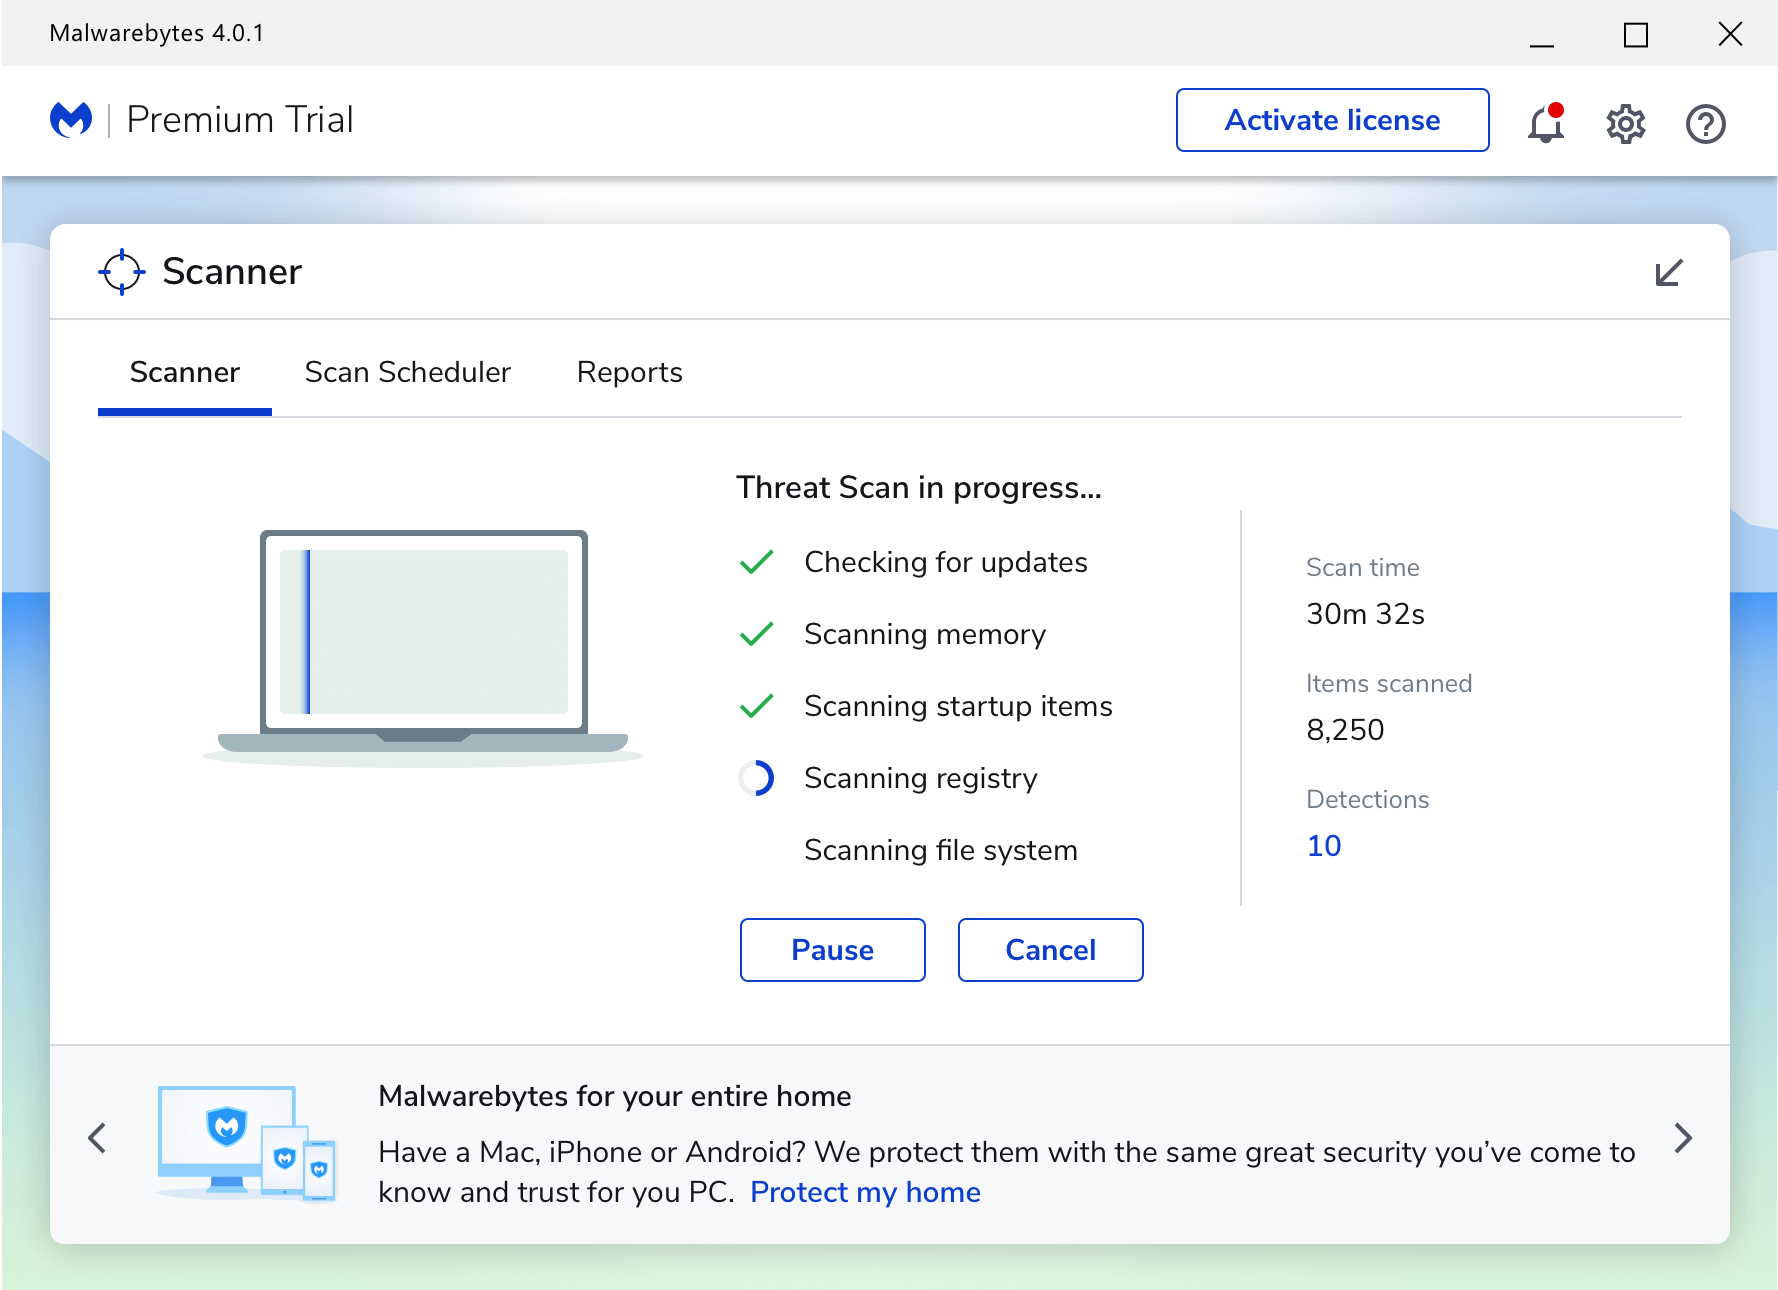1778x1290 pixels.
Task: Cancel the threat scan
Action: click(1051, 950)
